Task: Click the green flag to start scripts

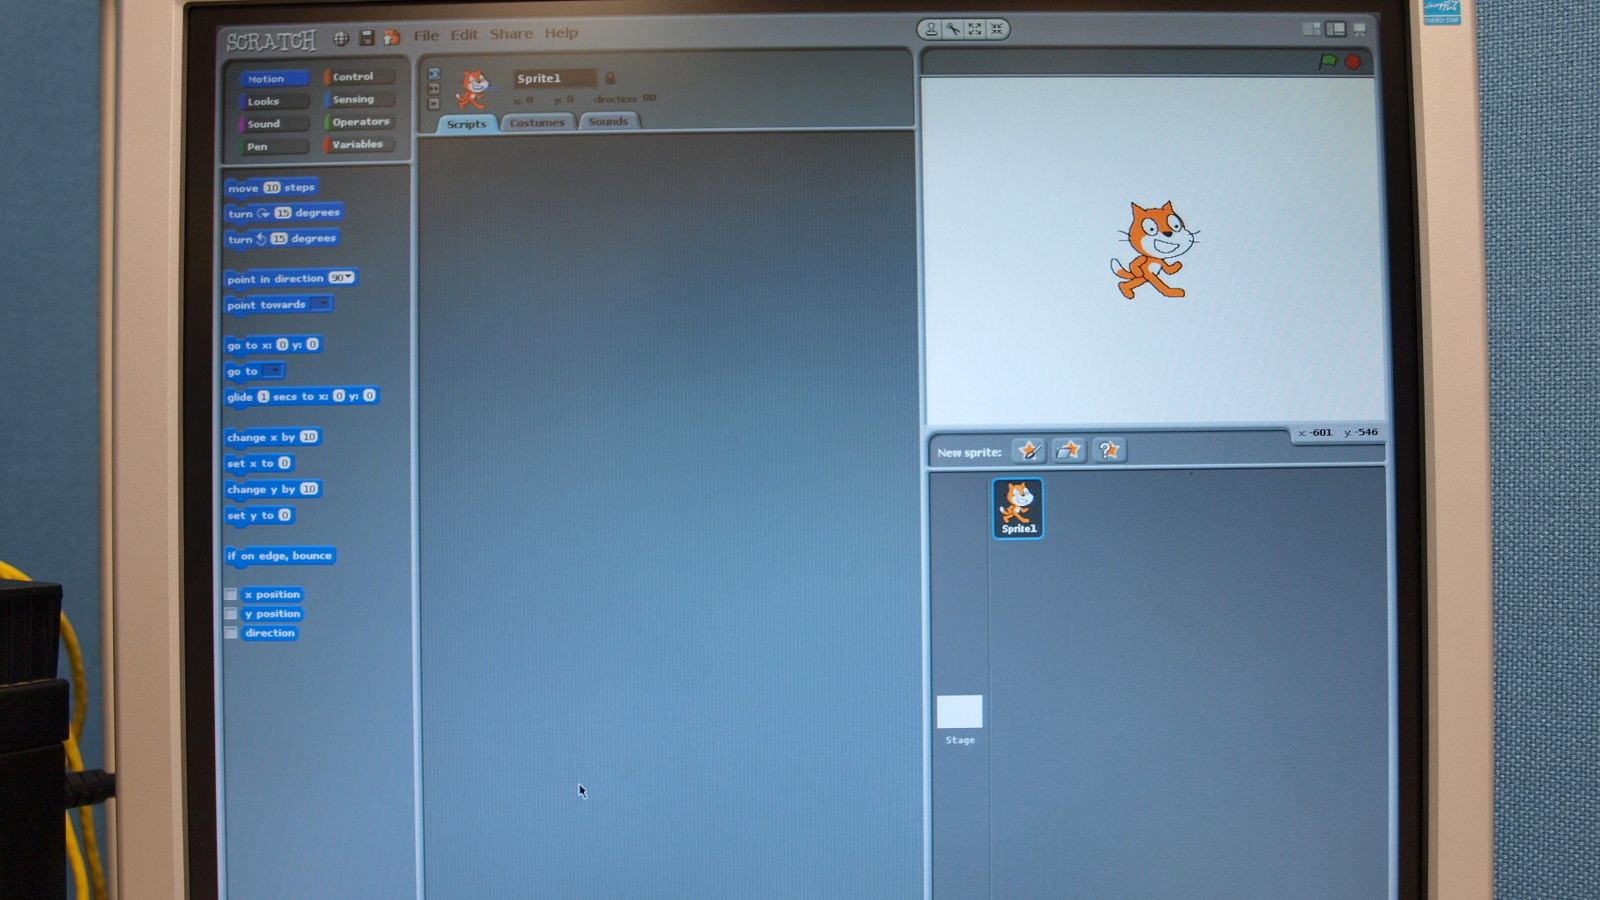Action: (1327, 62)
